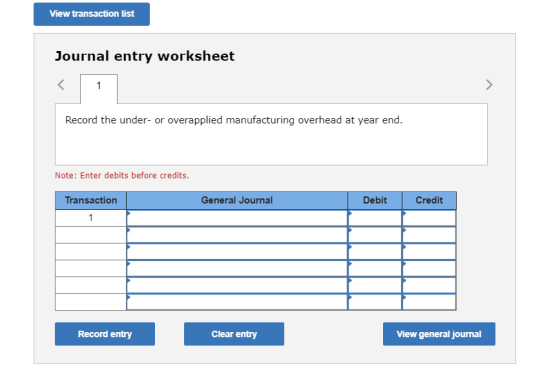Click the Credit column header

click(x=429, y=200)
